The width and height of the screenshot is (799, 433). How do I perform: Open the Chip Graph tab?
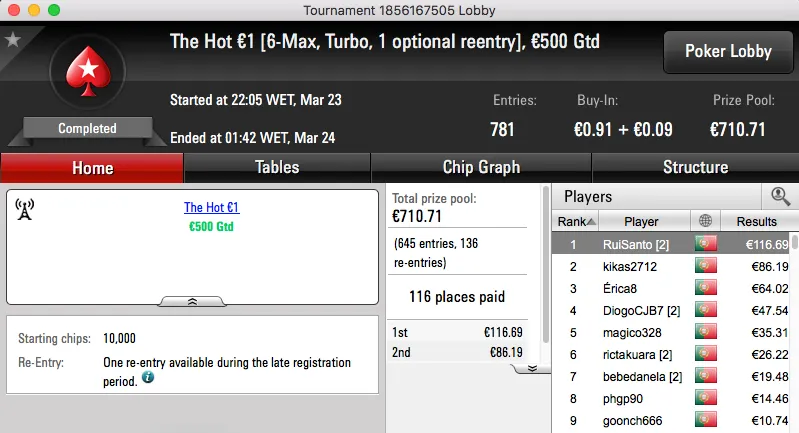[x=481, y=167]
